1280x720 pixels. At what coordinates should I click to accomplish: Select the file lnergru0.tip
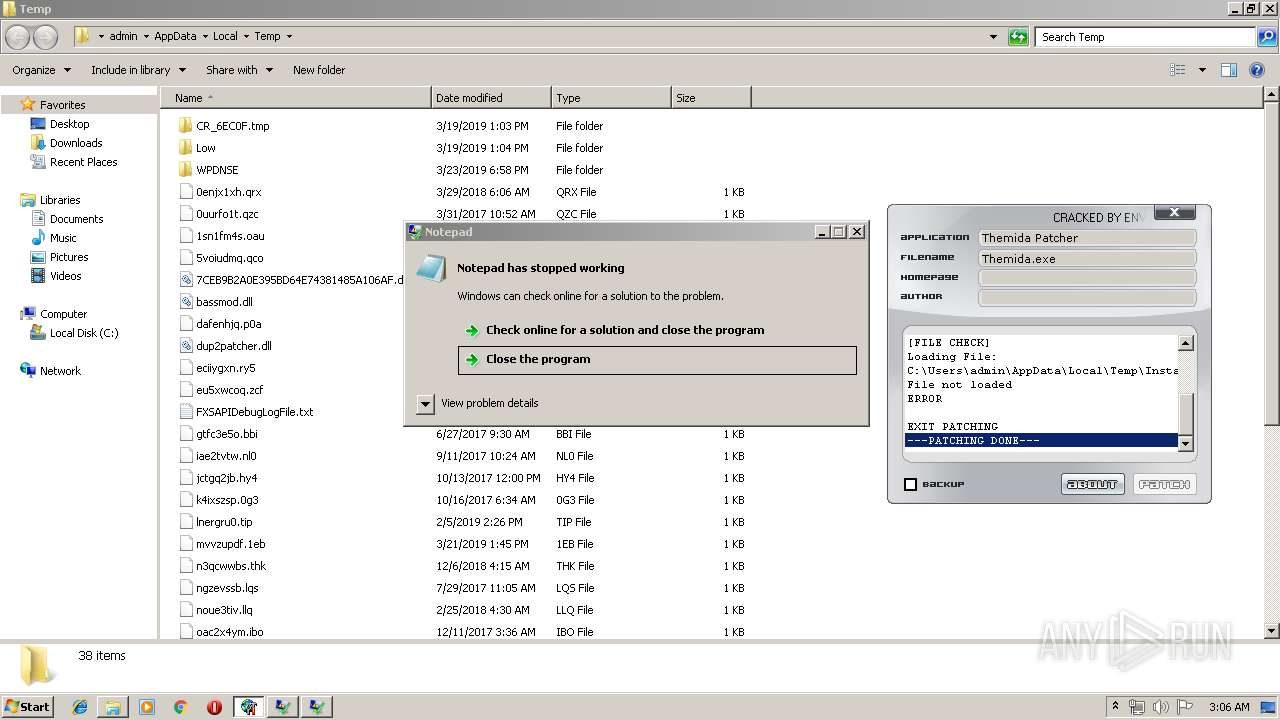click(224, 522)
